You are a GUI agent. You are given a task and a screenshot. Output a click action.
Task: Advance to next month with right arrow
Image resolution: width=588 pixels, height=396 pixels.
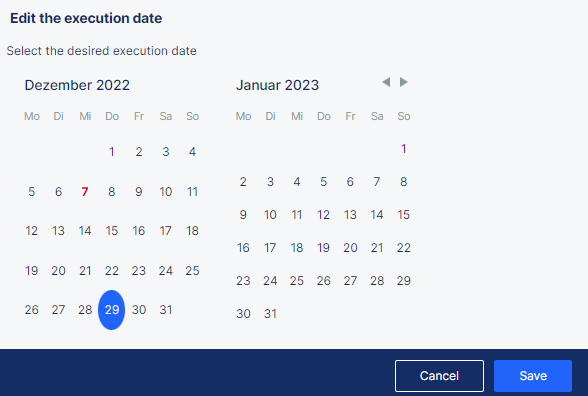pos(404,82)
